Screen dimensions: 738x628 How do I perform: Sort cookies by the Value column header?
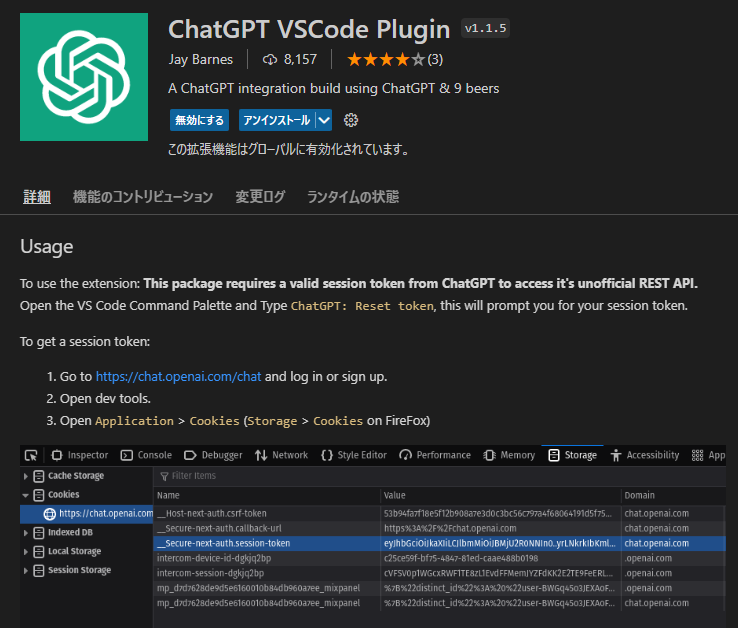[500, 495]
